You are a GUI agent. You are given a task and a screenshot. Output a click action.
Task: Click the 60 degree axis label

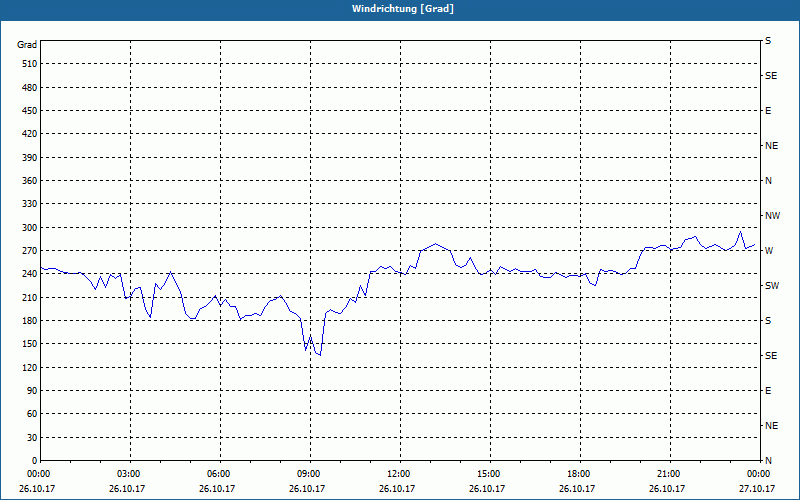32,414
